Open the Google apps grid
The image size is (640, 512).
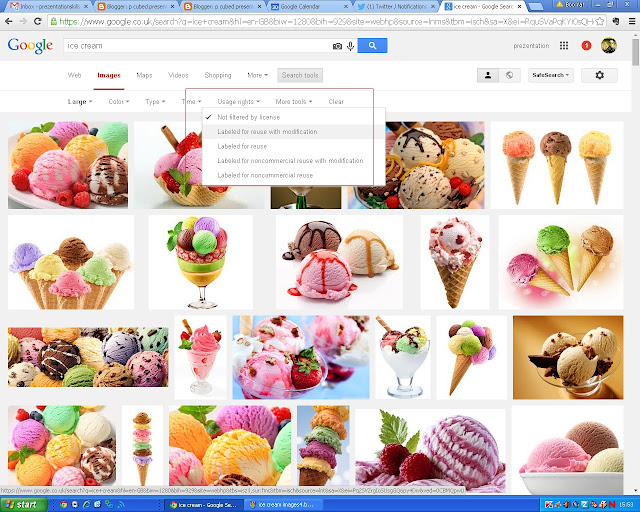(564, 45)
